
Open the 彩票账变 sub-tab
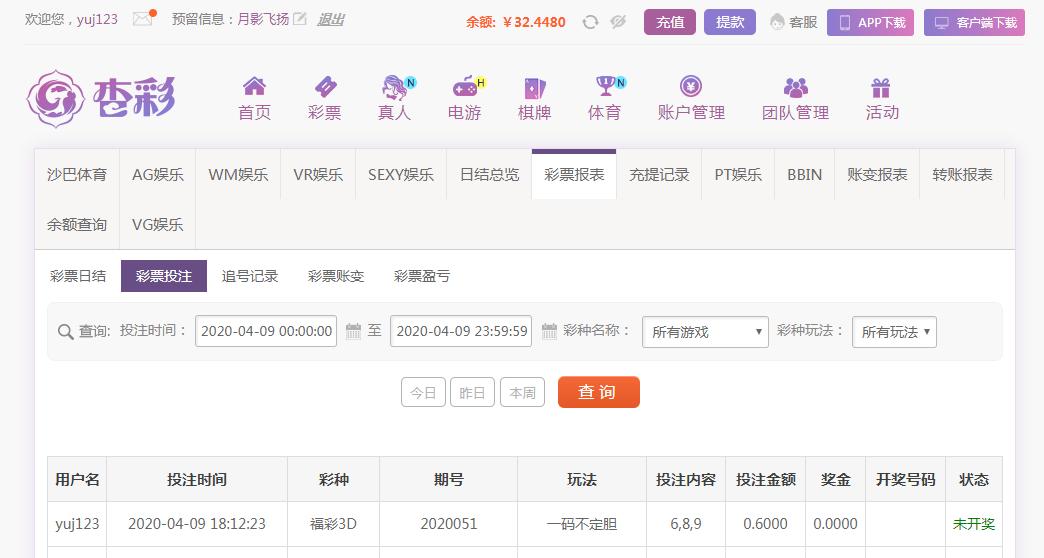click(336, 276)
